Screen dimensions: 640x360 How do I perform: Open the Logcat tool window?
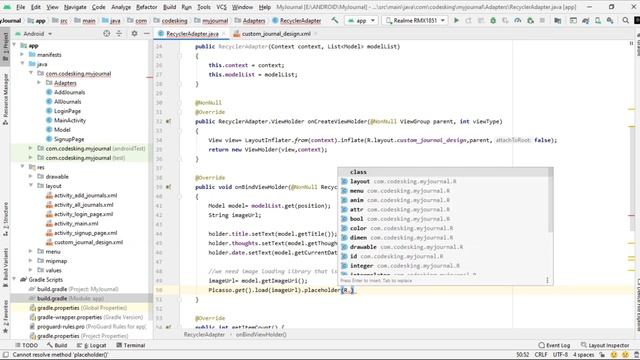(x=92, y=345)
